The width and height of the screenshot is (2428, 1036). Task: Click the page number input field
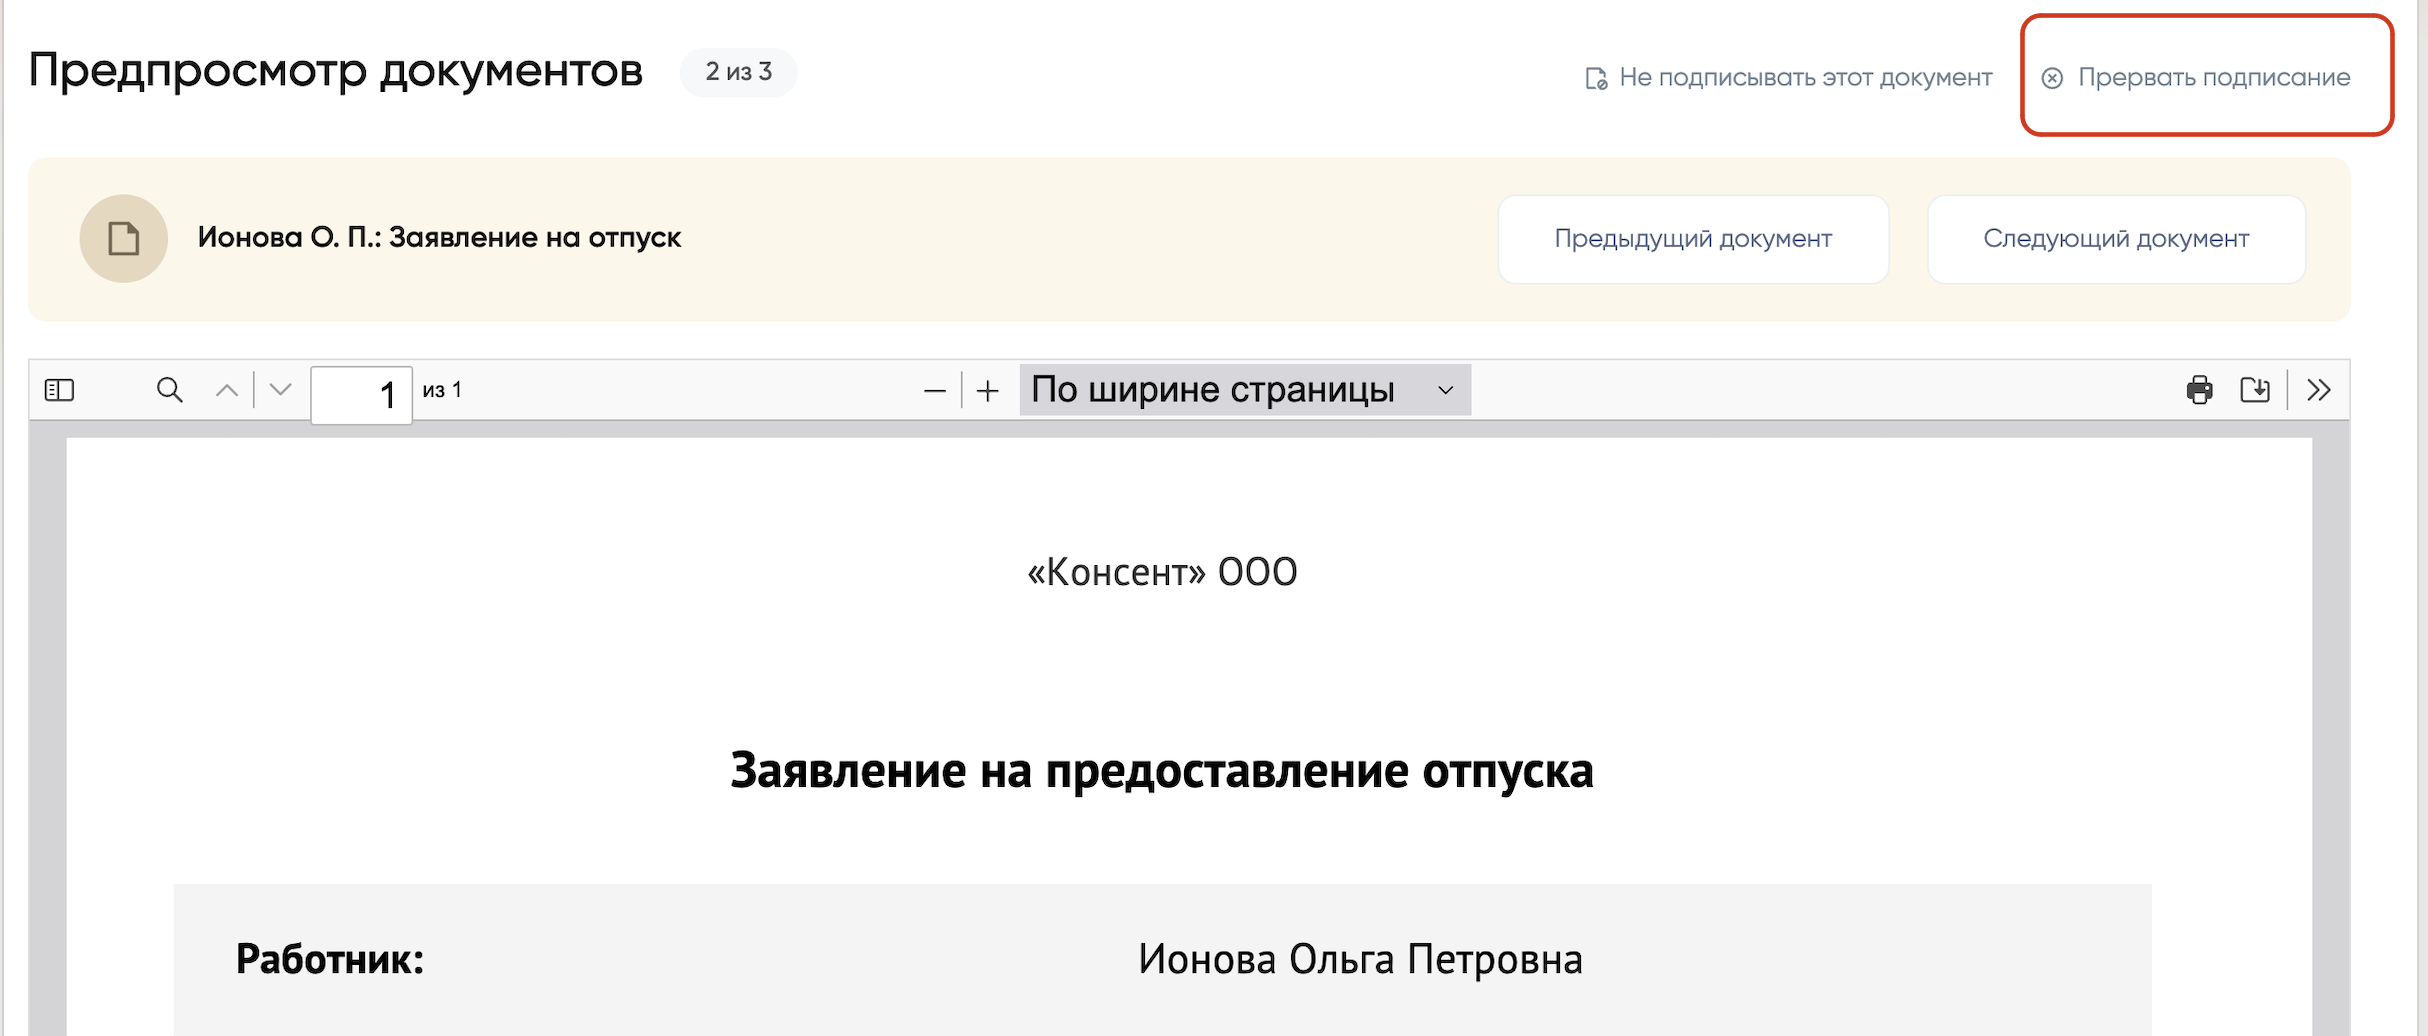[361, 394]
